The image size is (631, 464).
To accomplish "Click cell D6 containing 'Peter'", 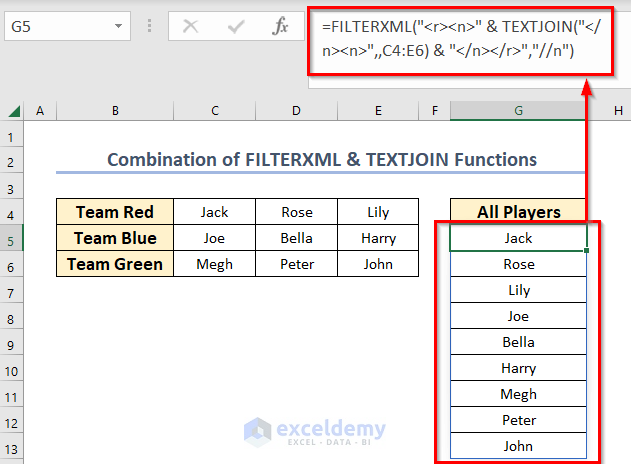I will pyautogui.click(x=297, y=264).
